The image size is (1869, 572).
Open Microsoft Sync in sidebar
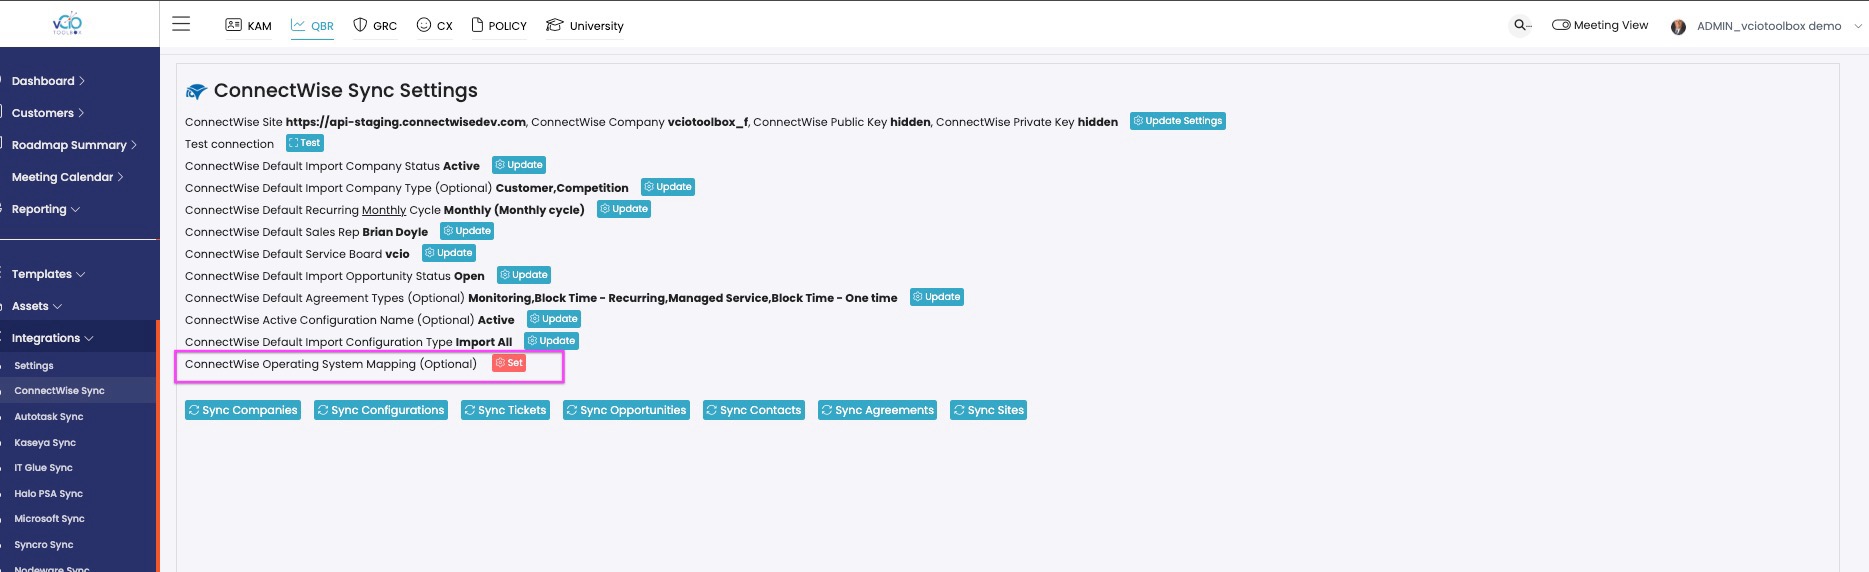[x=49, y=519]
